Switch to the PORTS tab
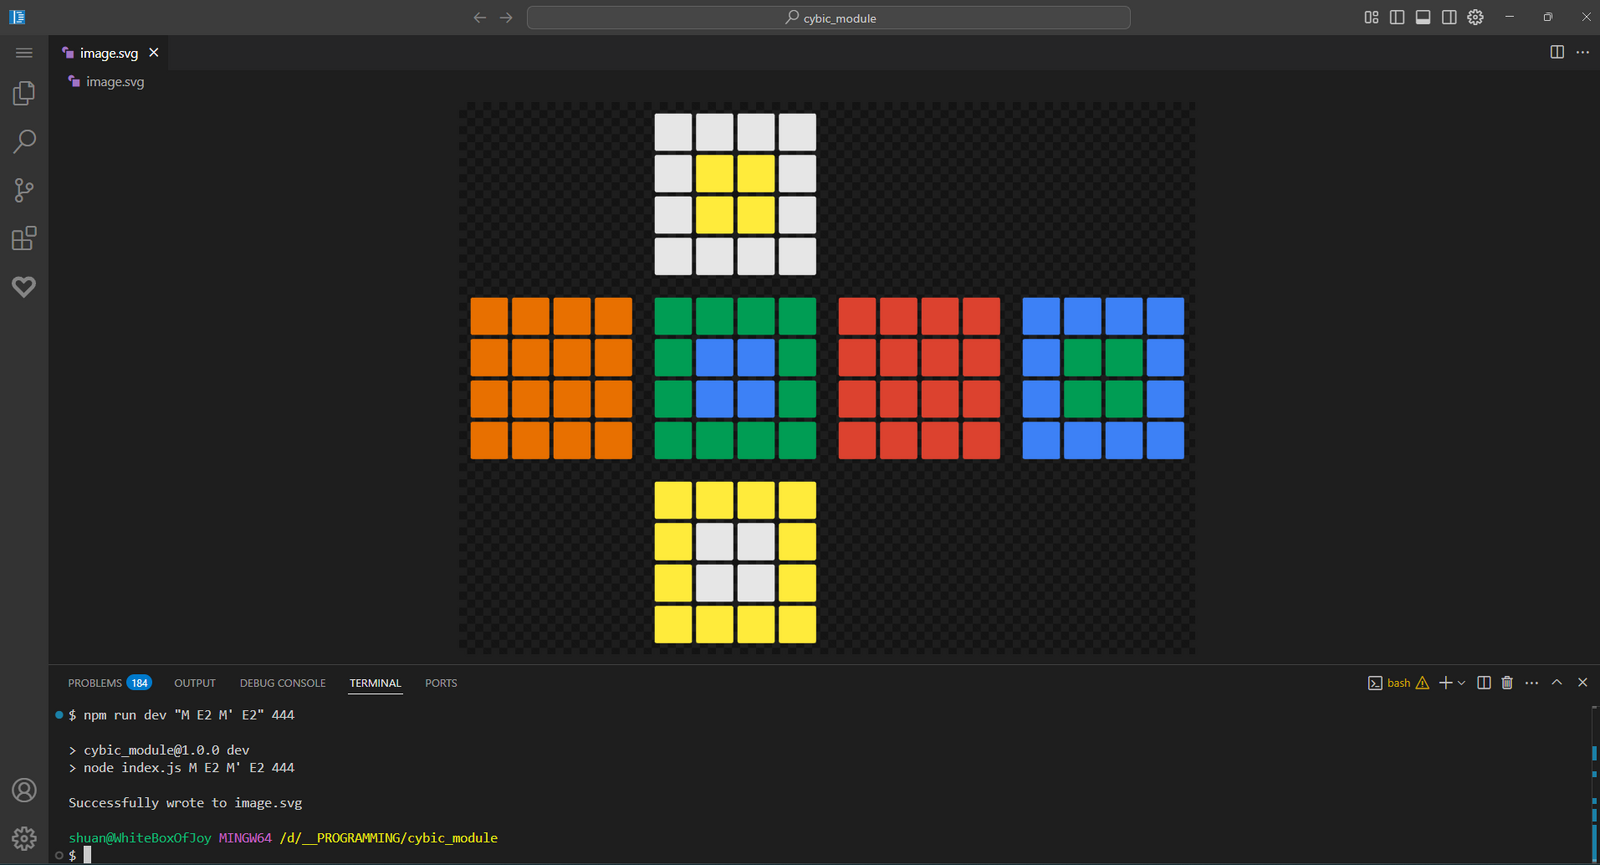 pos(441,683)
